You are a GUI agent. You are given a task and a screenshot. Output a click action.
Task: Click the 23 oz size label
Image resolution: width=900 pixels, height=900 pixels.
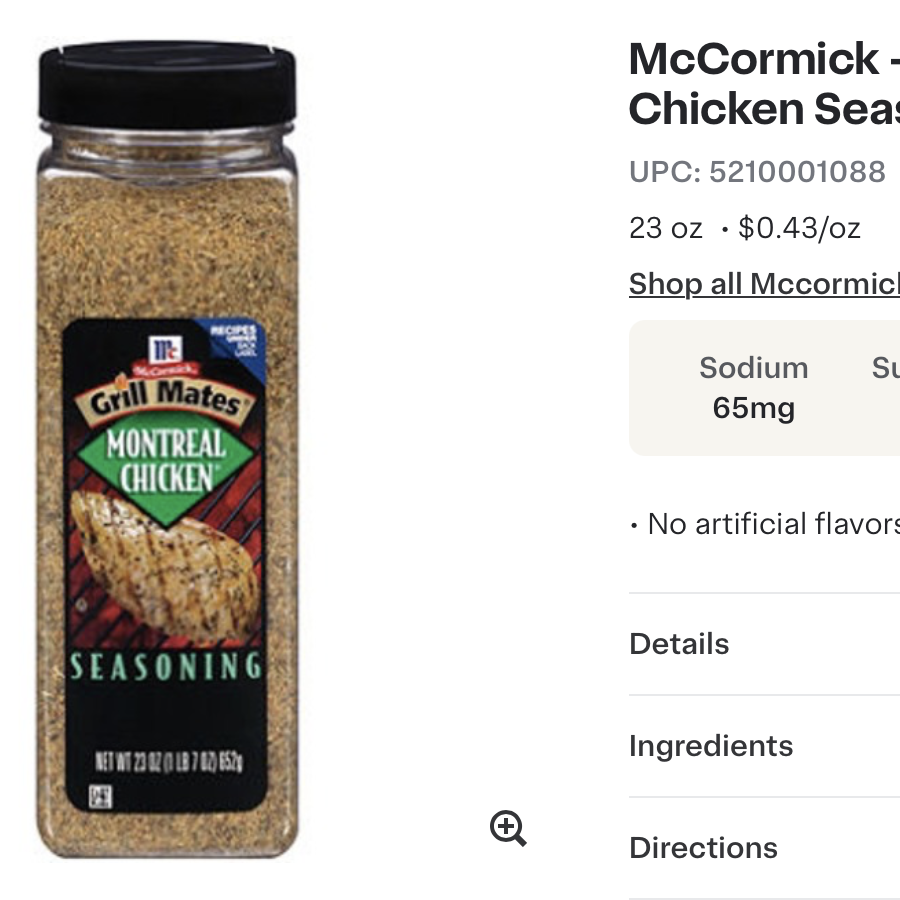664,227
